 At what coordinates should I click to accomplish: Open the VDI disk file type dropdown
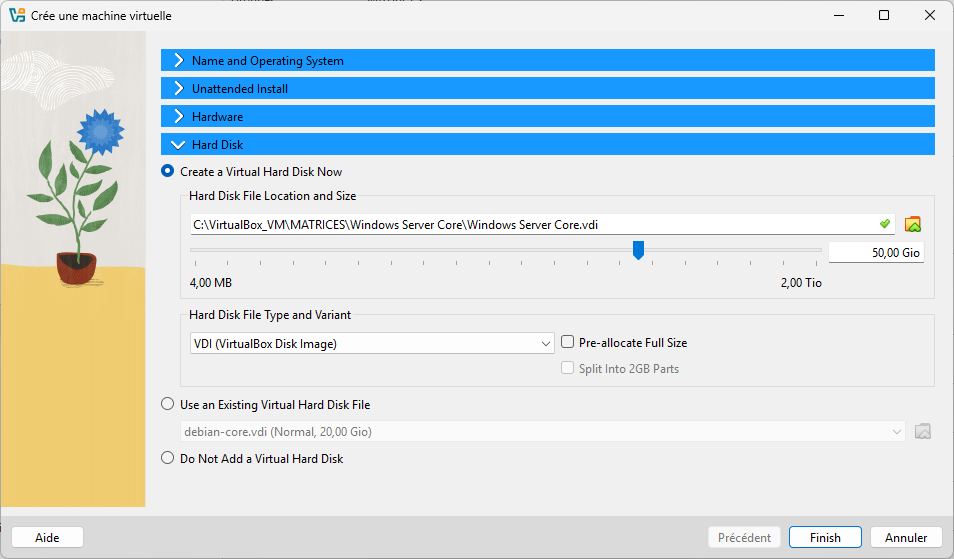coord(371,343)
